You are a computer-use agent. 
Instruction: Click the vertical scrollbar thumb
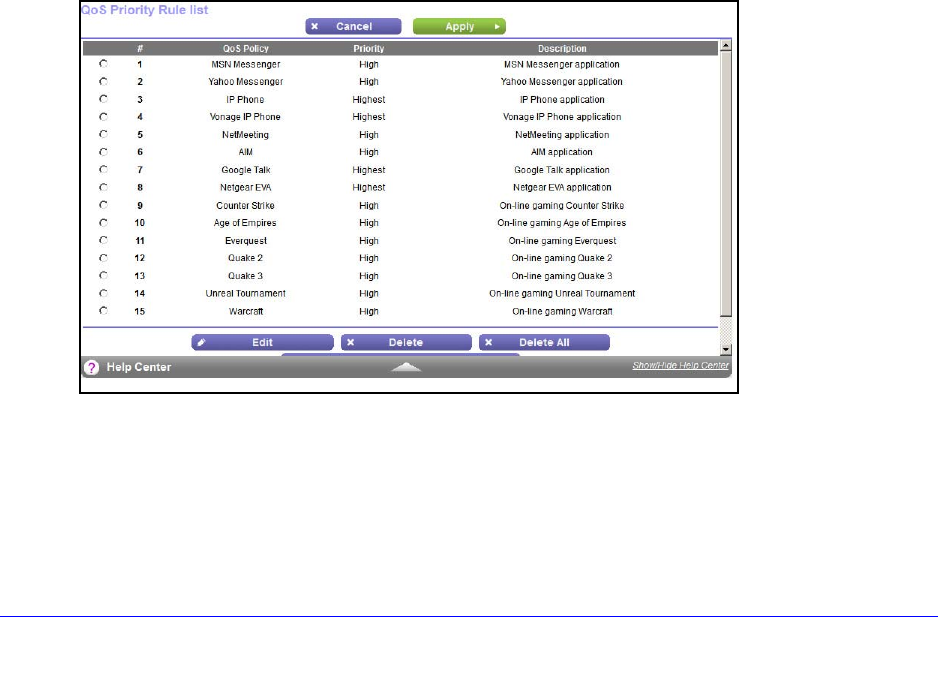pos(726,184)
